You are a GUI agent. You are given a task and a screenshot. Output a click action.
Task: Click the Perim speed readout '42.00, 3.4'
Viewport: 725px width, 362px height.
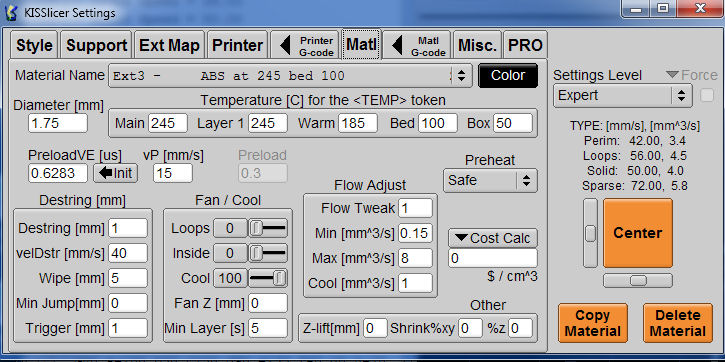[x=657, y=141]
